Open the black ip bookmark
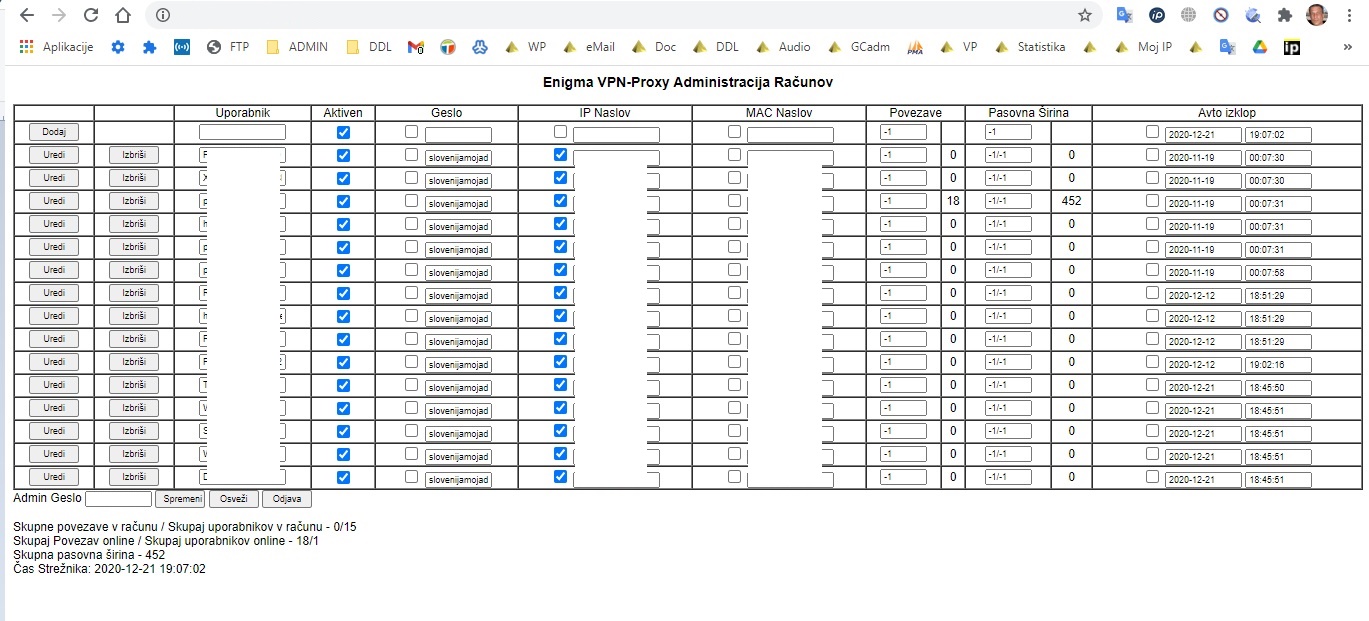 1292,47
